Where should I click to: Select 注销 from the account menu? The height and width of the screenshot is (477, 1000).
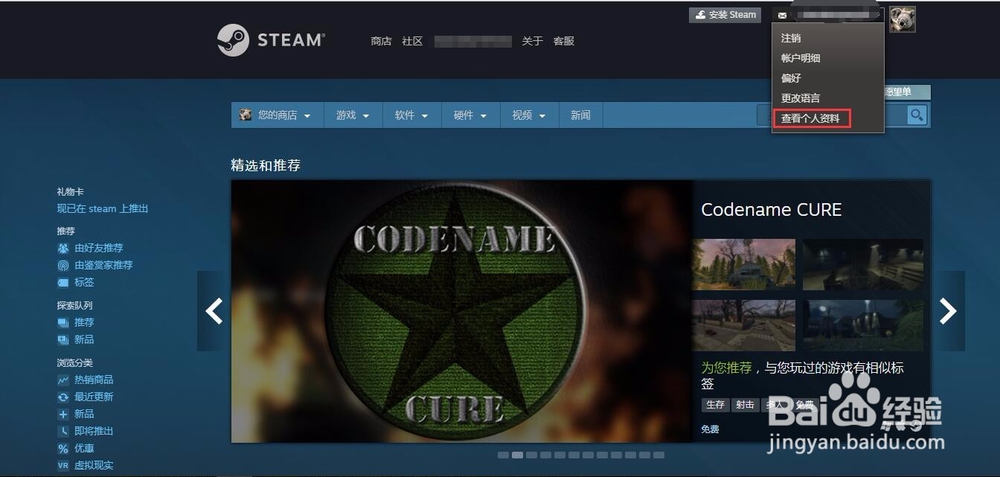791,38
